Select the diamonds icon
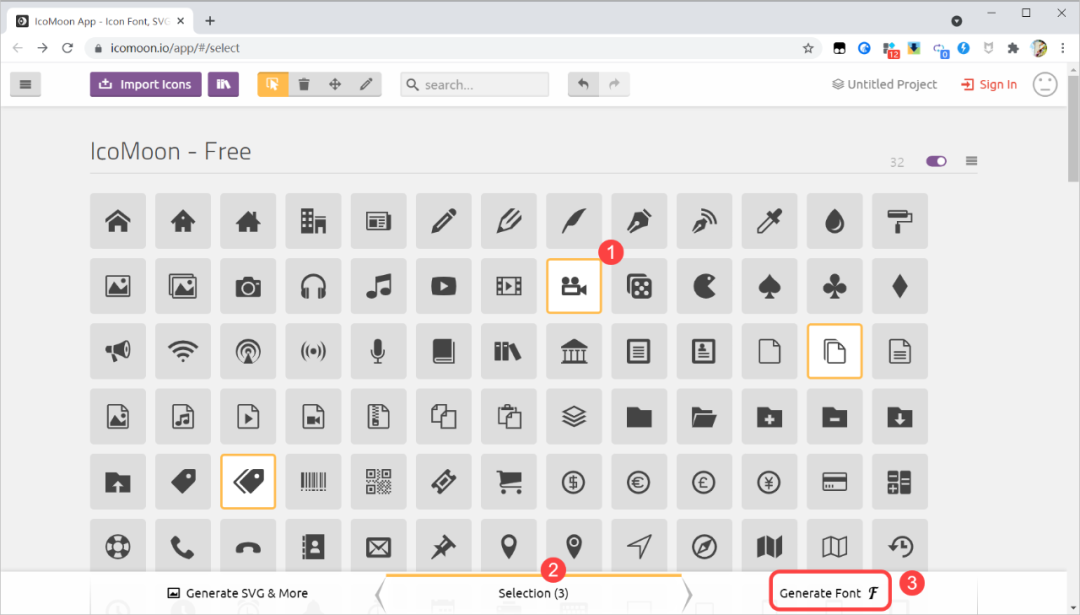This screenshot has height=615, width=1080. [900, 286]
